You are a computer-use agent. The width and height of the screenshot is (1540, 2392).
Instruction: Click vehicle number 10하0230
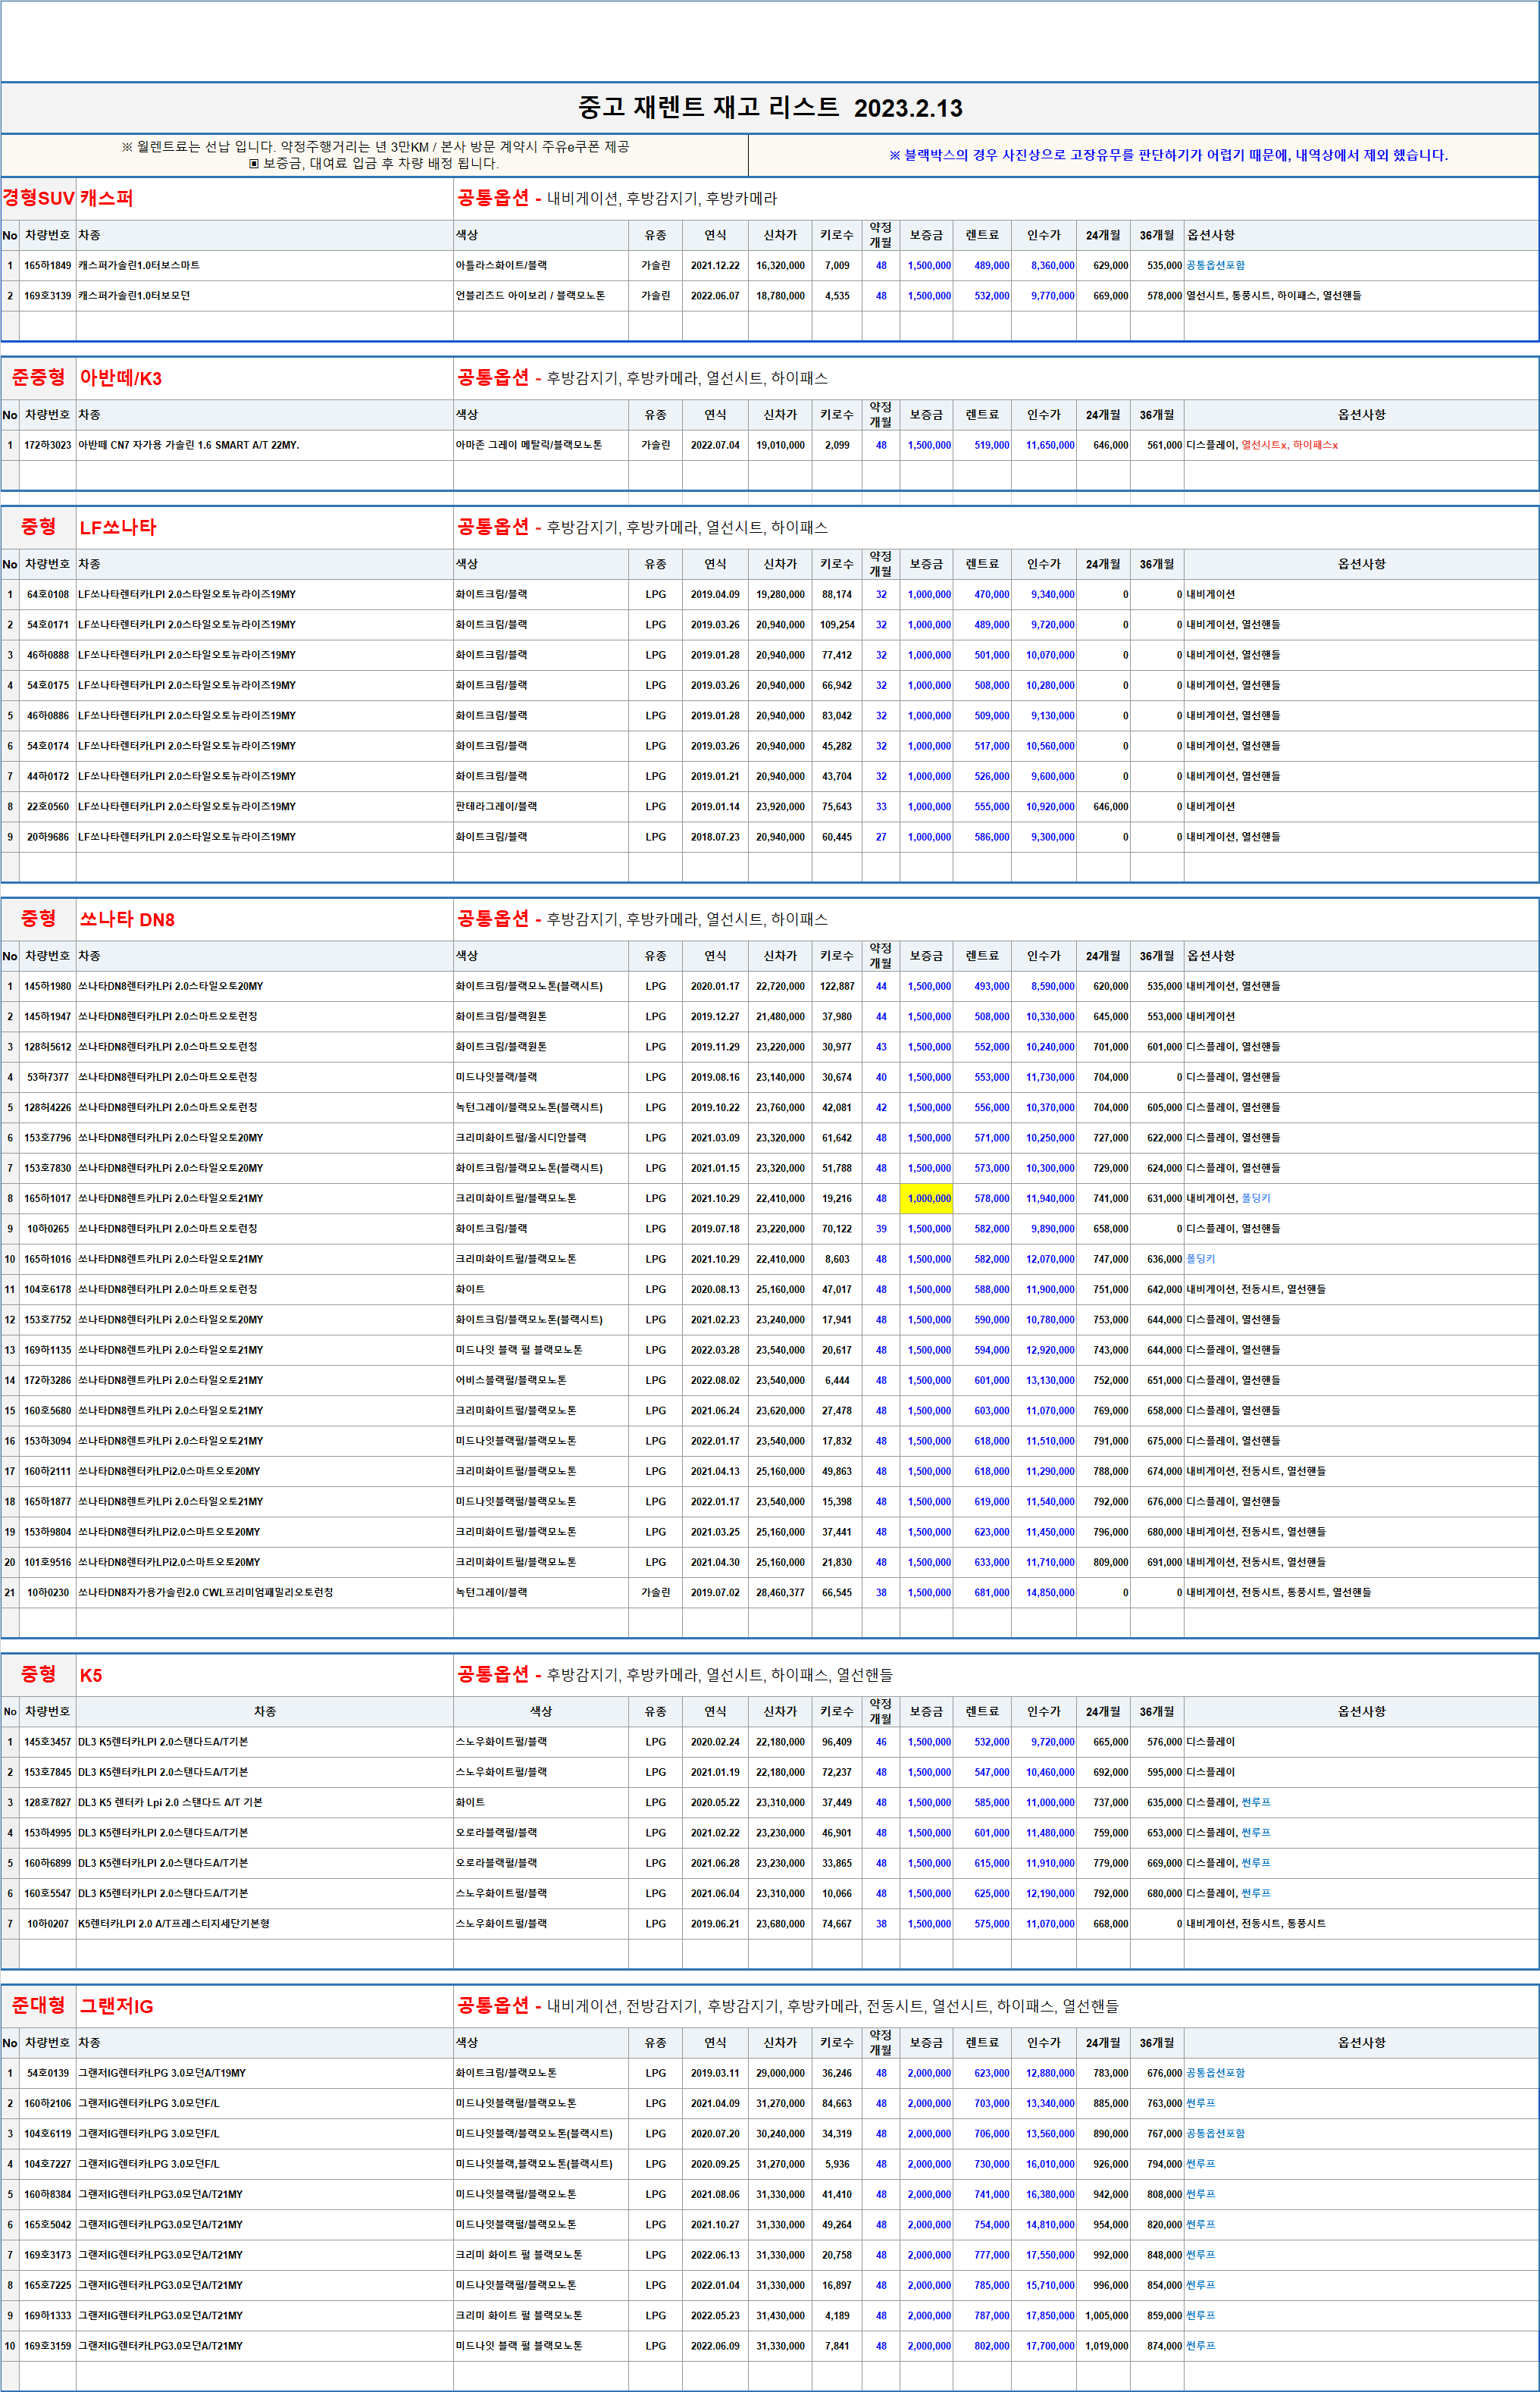tap(48, 1592)
